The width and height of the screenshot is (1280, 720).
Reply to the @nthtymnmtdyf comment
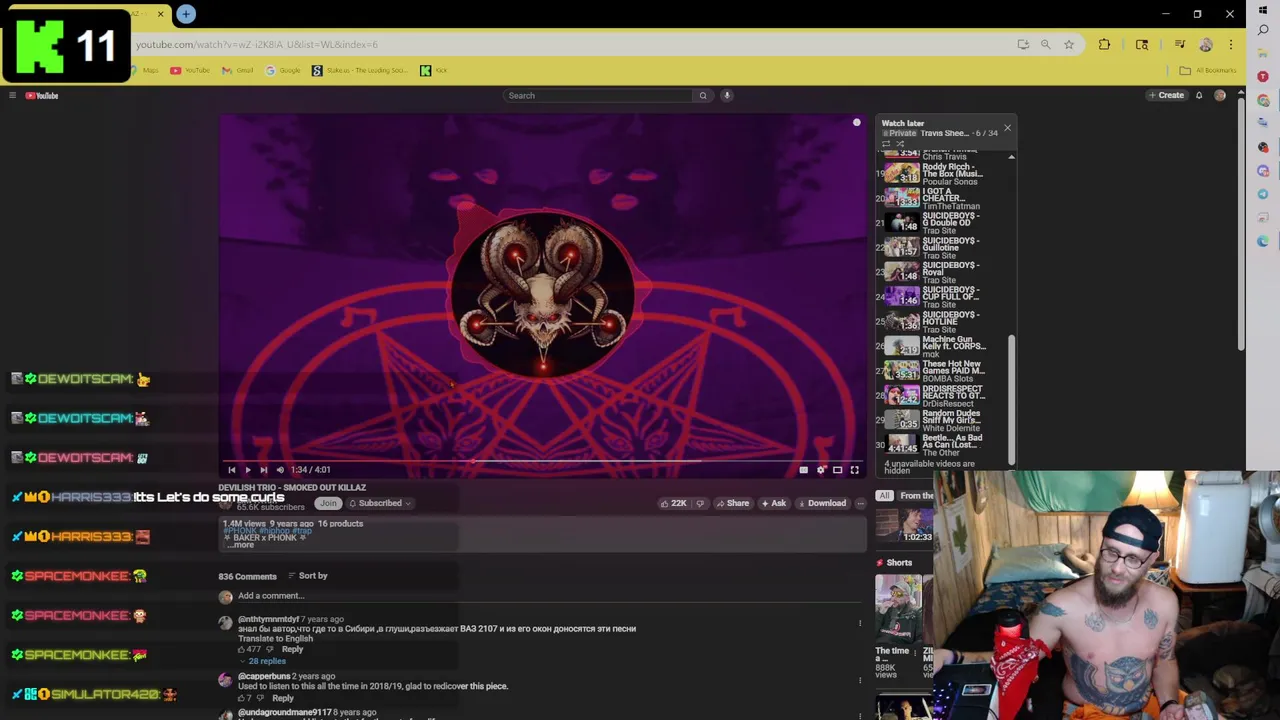coord(292,650)
